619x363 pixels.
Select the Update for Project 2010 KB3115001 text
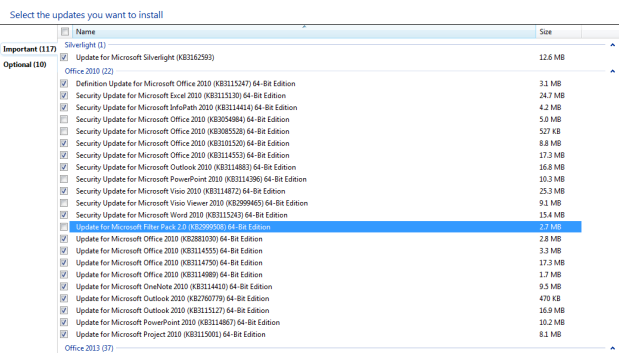point(171,334)
